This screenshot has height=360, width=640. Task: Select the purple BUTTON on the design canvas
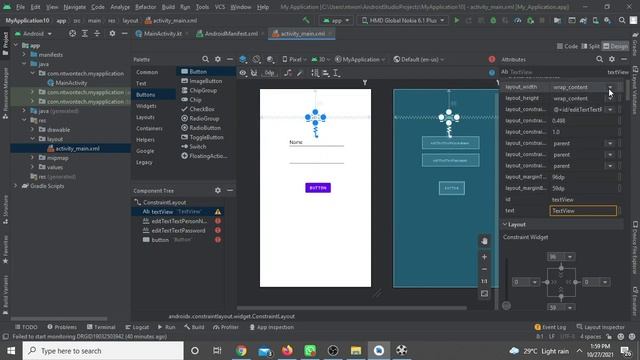[x=318, y=188]
